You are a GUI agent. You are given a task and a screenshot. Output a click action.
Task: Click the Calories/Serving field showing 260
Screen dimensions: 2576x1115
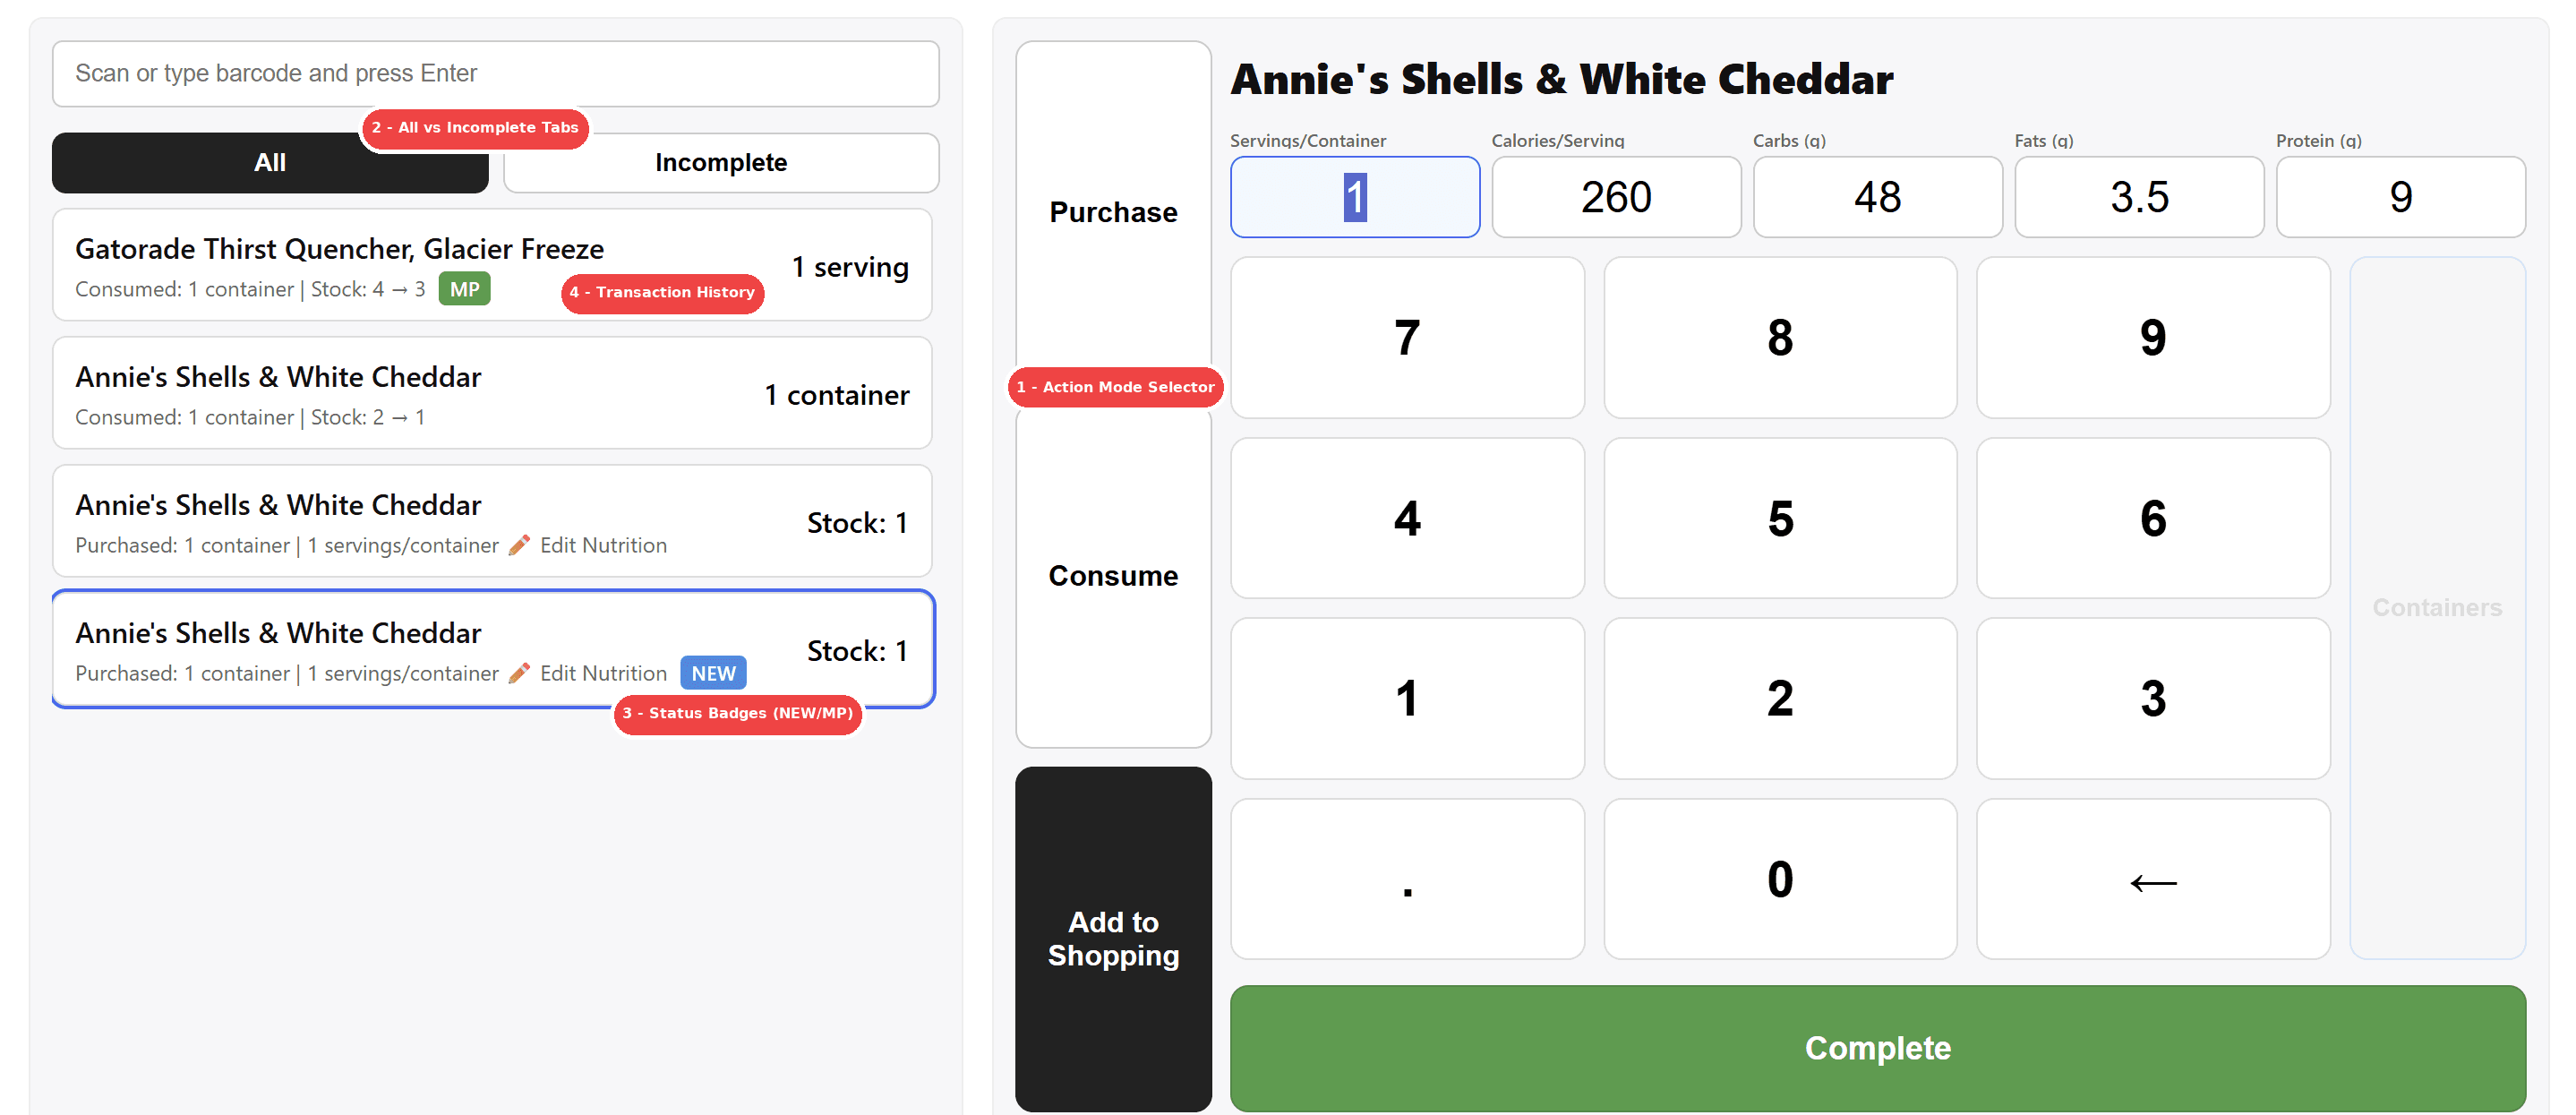(x=1616, y=197)
